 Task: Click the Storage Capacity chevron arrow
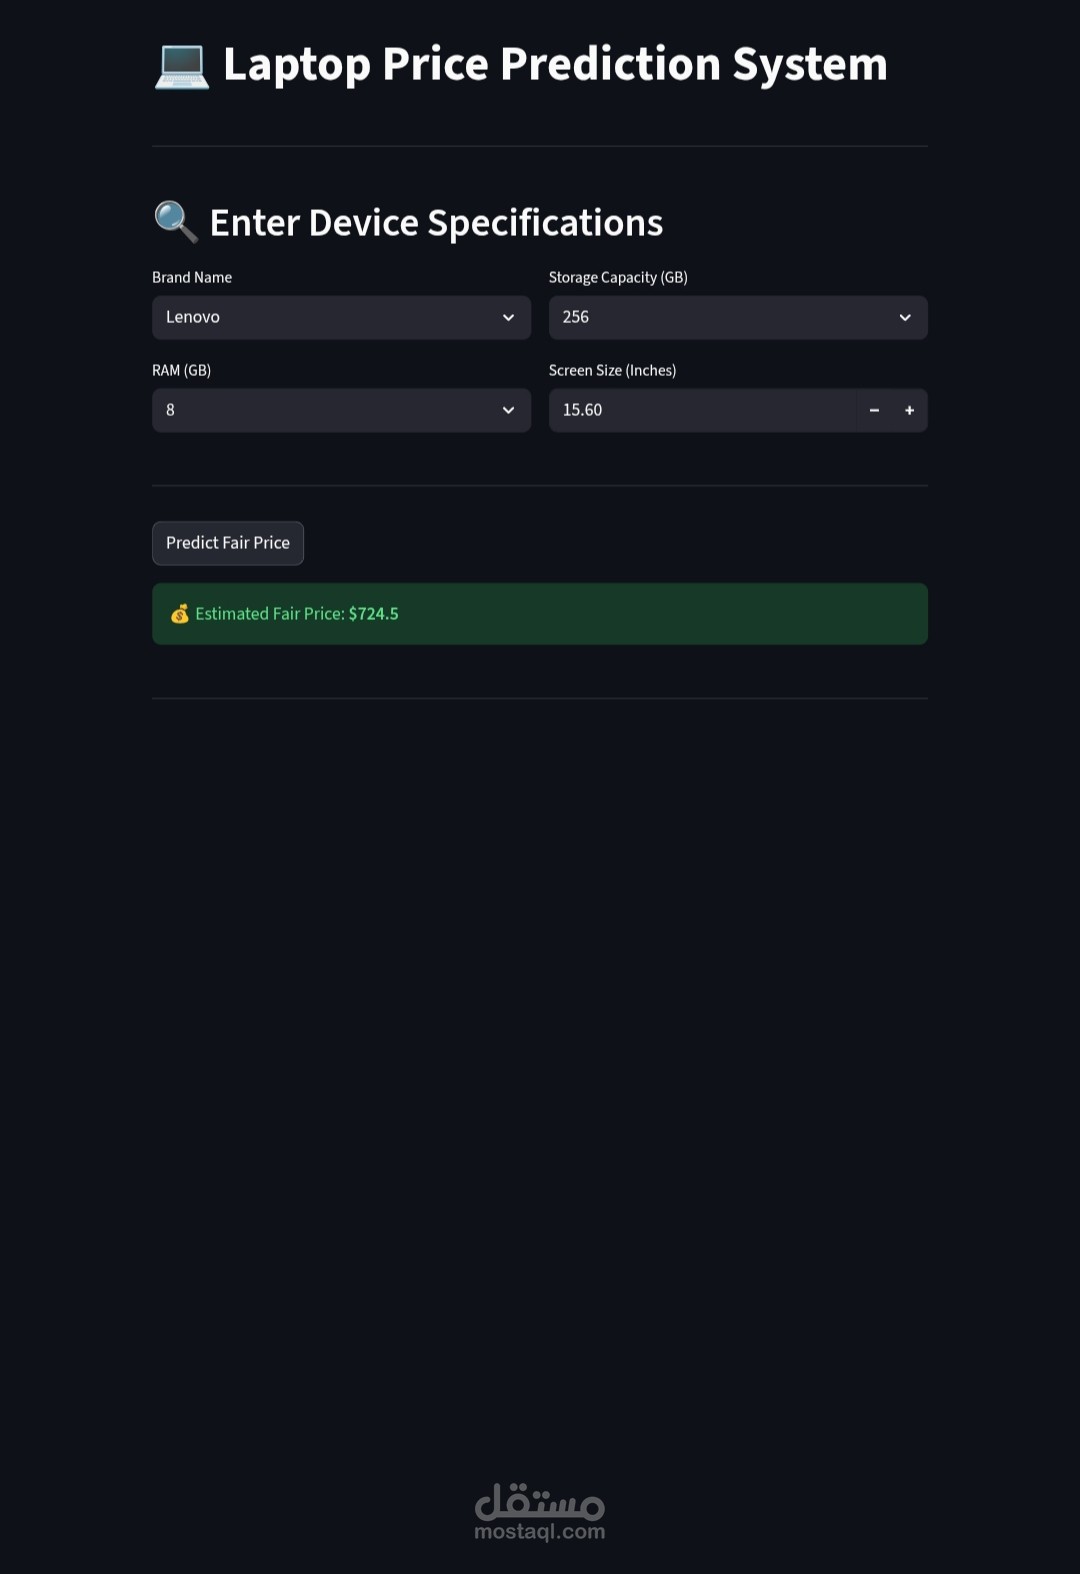click(905, 318)
